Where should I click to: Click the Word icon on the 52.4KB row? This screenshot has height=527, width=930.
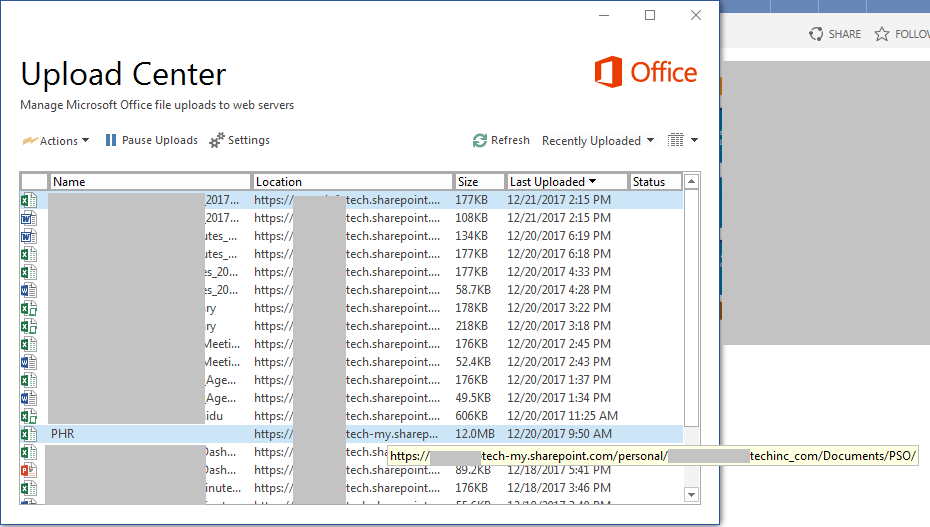(x=28, y=362)
